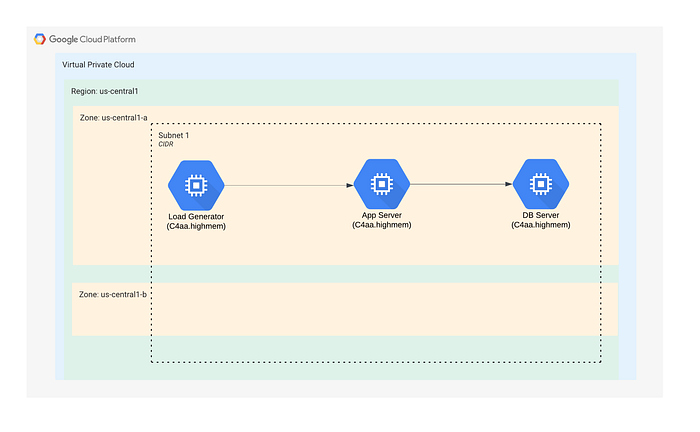Click the Google Cloud hexagon logo
700x432 pixels.
pos(40,39)
